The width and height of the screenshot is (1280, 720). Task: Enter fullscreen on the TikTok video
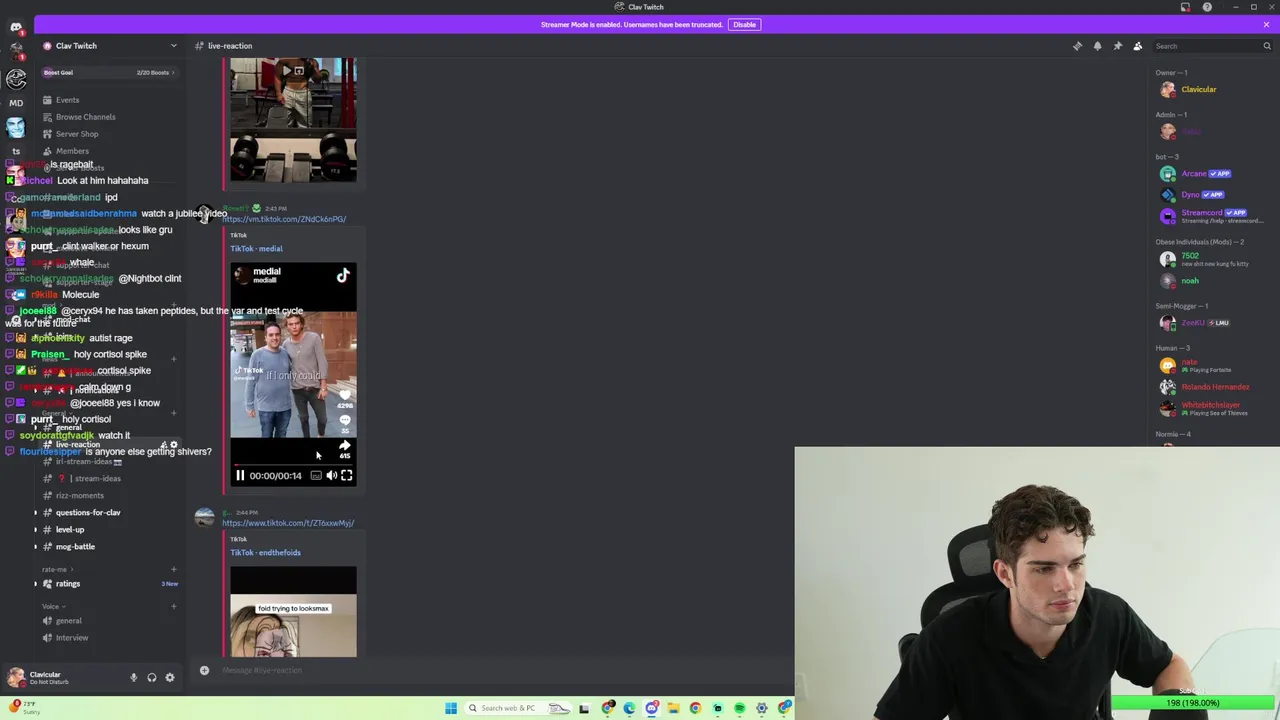[346, 476]
